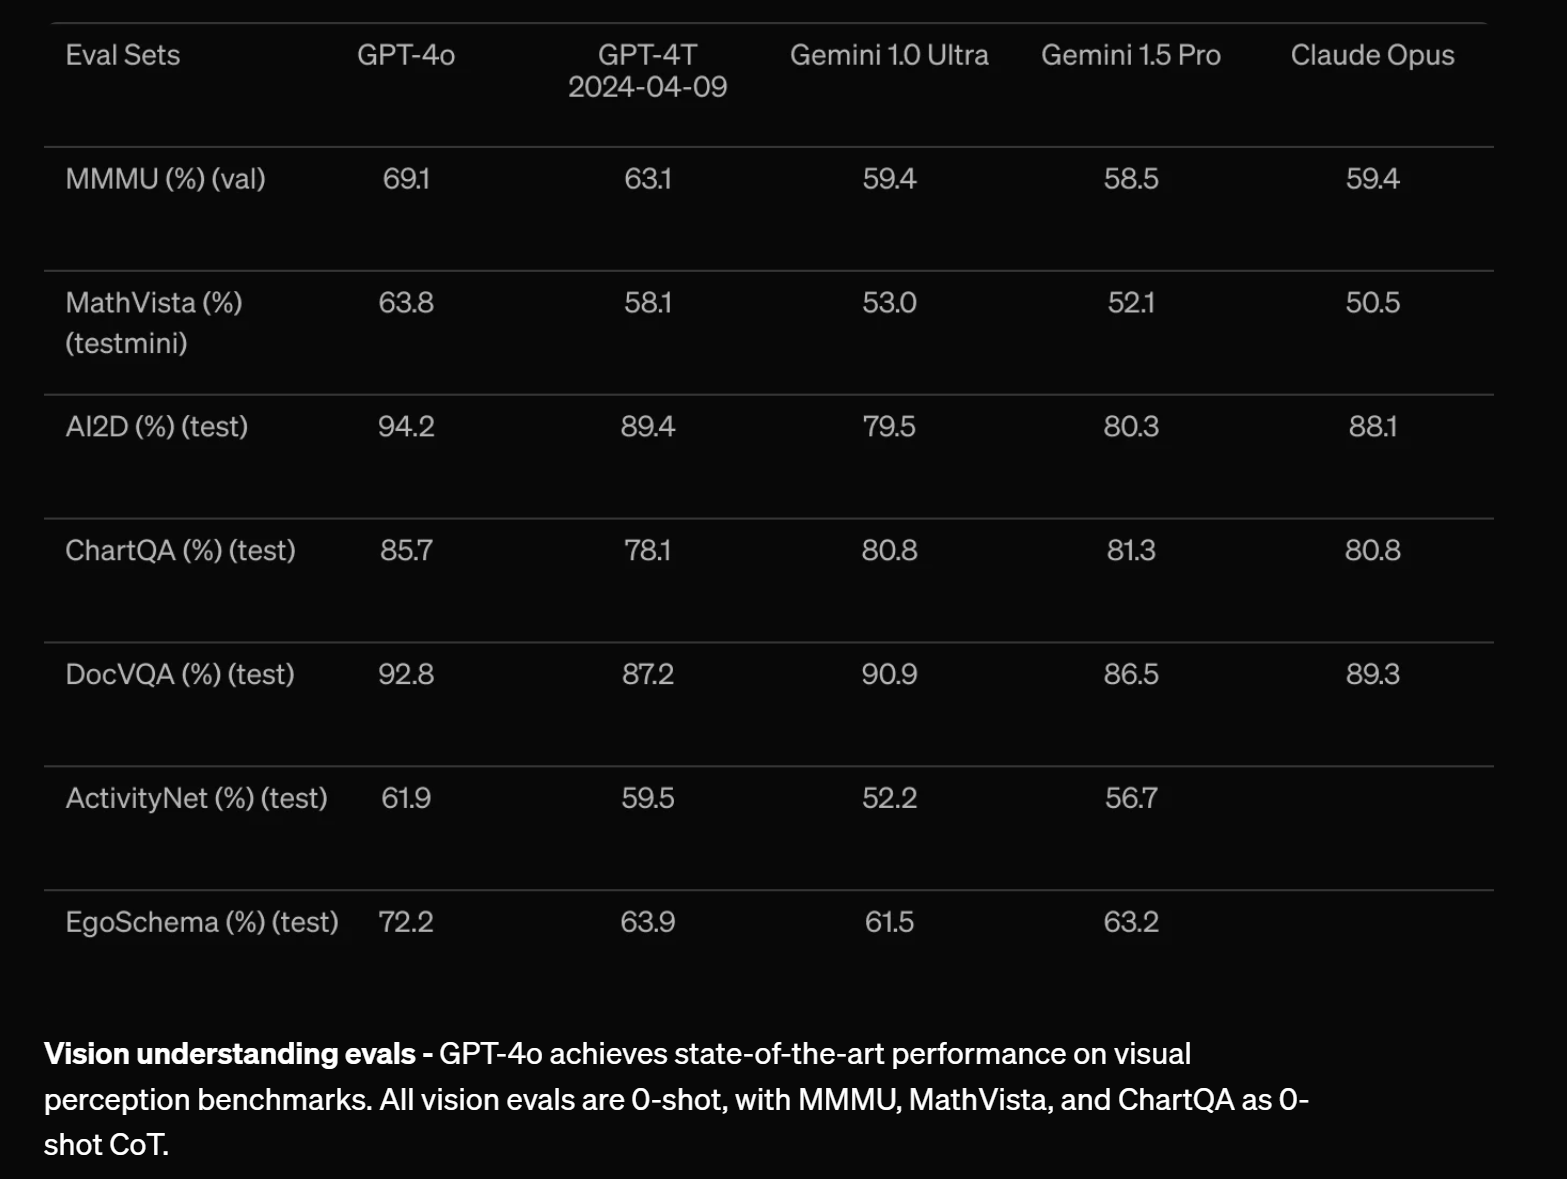Click Claude Opus DocVQA score 89.3
1567x1179 pixels.
(1372, 675)
